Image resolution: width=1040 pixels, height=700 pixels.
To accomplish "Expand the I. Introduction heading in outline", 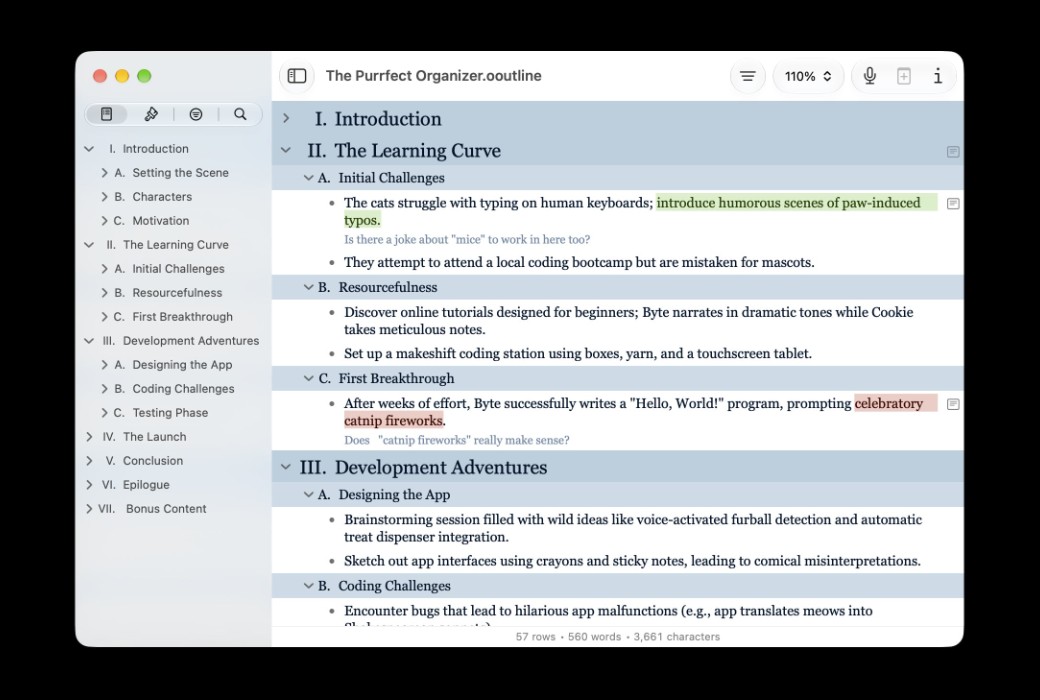I will click(x=286, y=118).
